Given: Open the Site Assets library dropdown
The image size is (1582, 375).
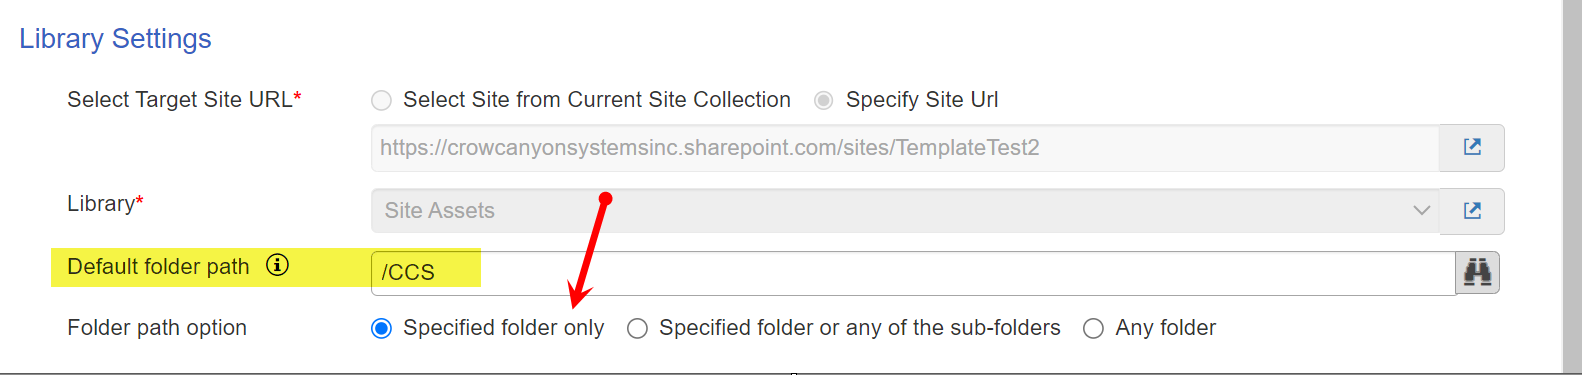Looking at the screenshot, I should pyautogui.click(x=906, y=211).
